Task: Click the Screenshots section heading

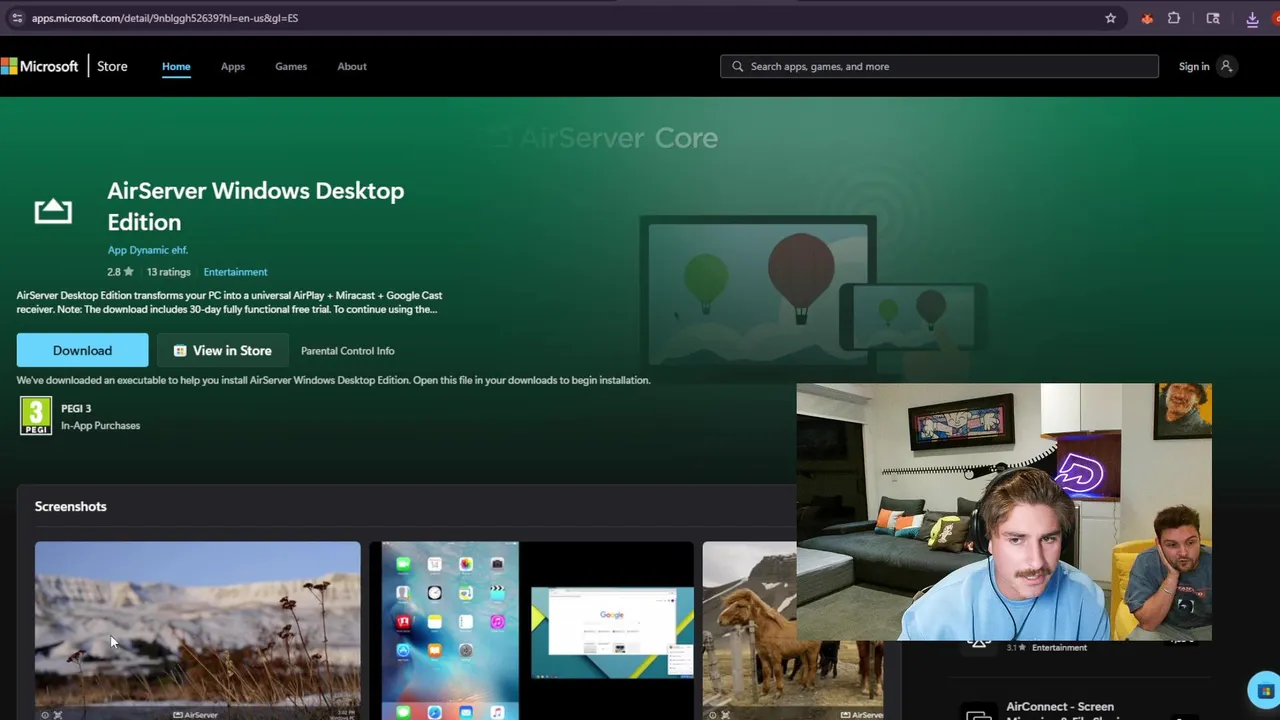Action: (x=70, y=506)
